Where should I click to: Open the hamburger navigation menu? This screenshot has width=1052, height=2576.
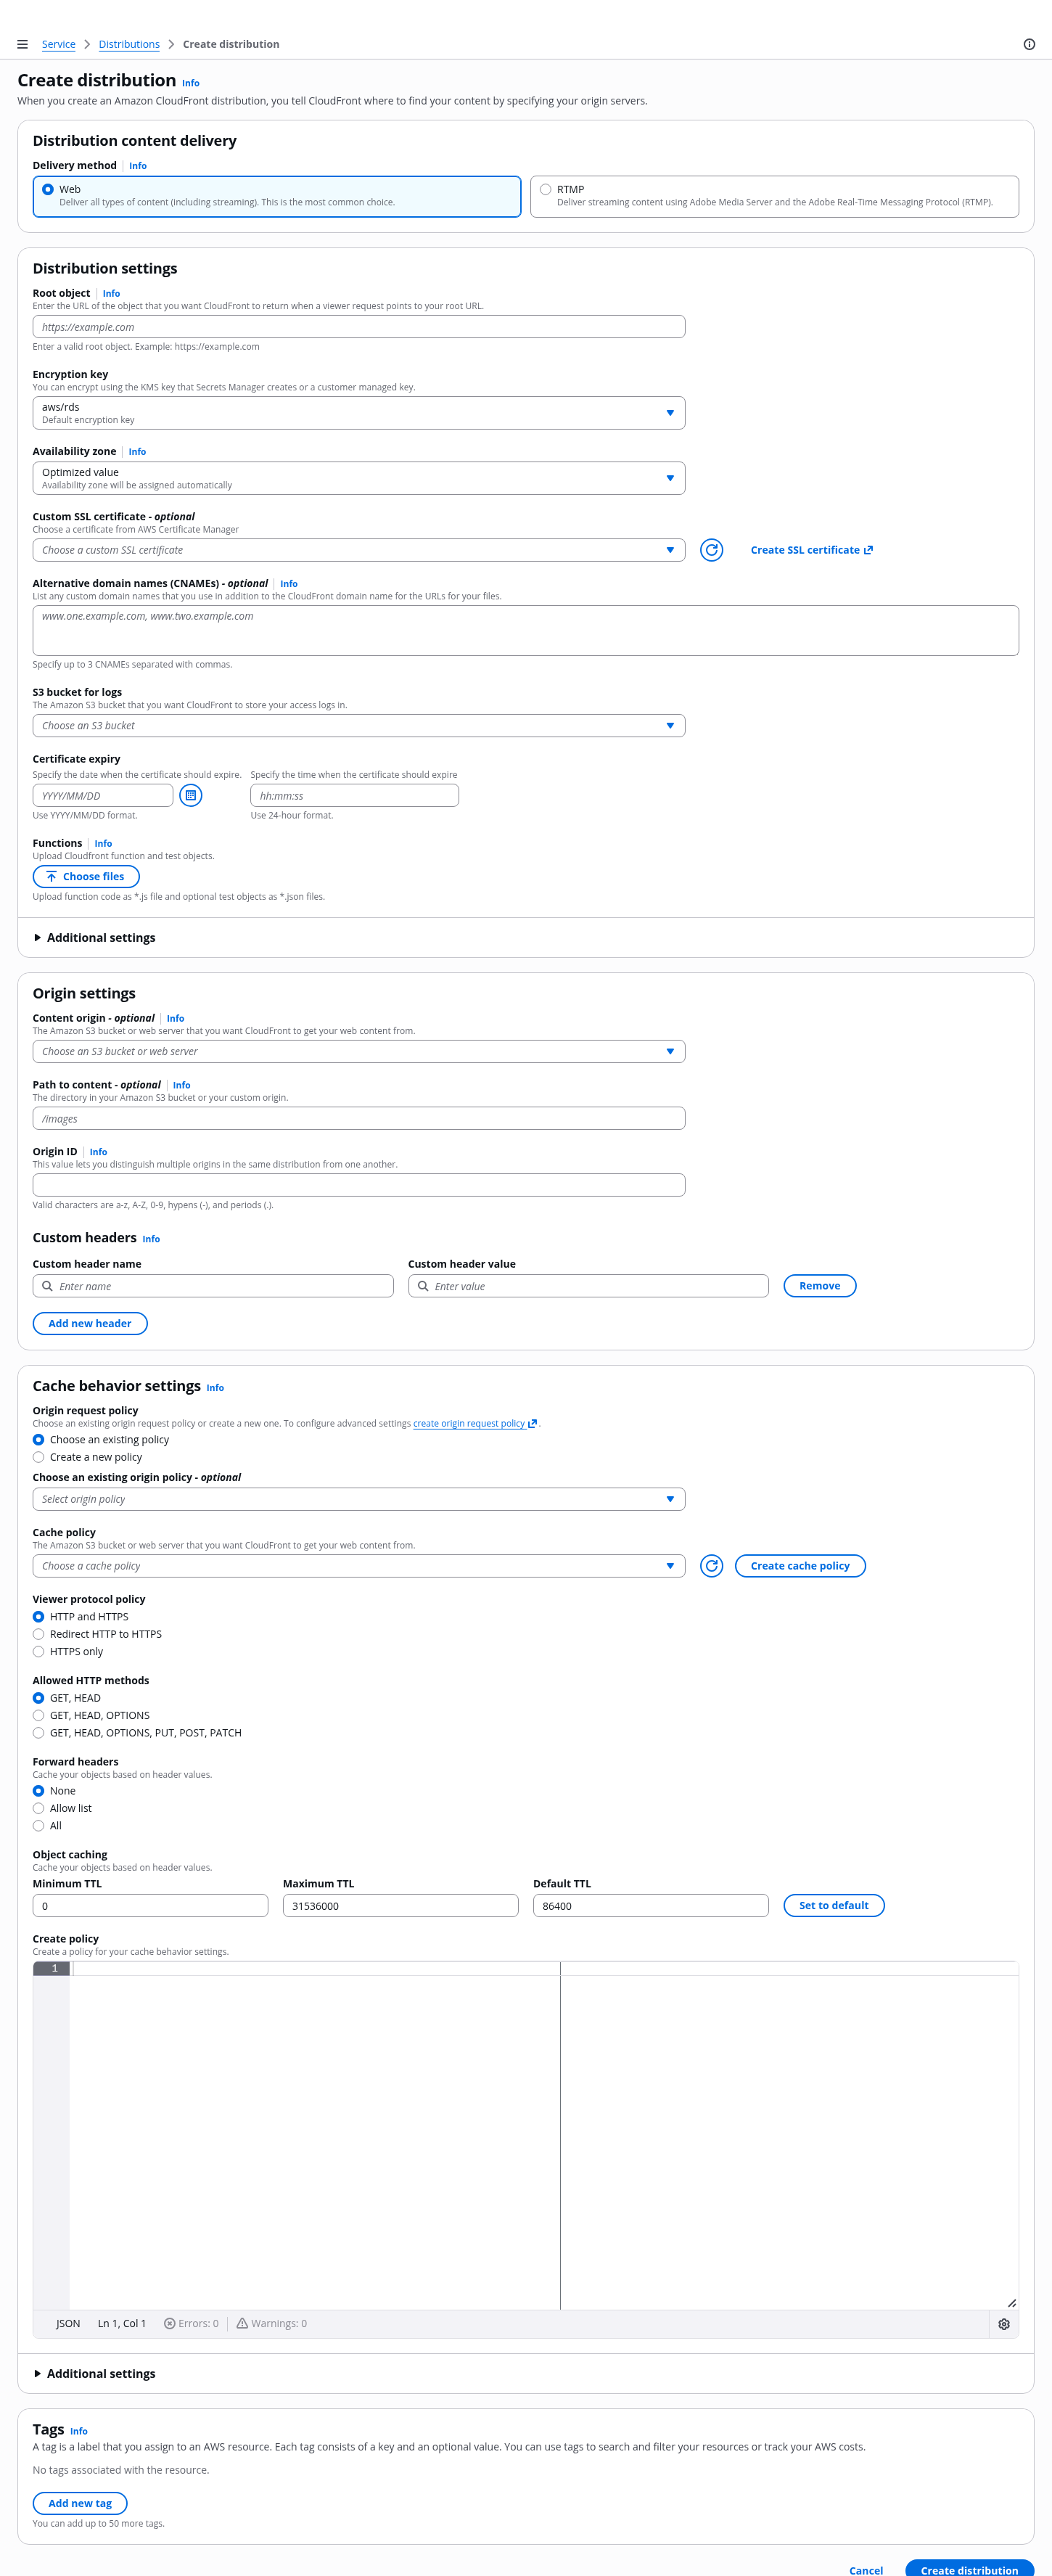(x=22, y=44)
